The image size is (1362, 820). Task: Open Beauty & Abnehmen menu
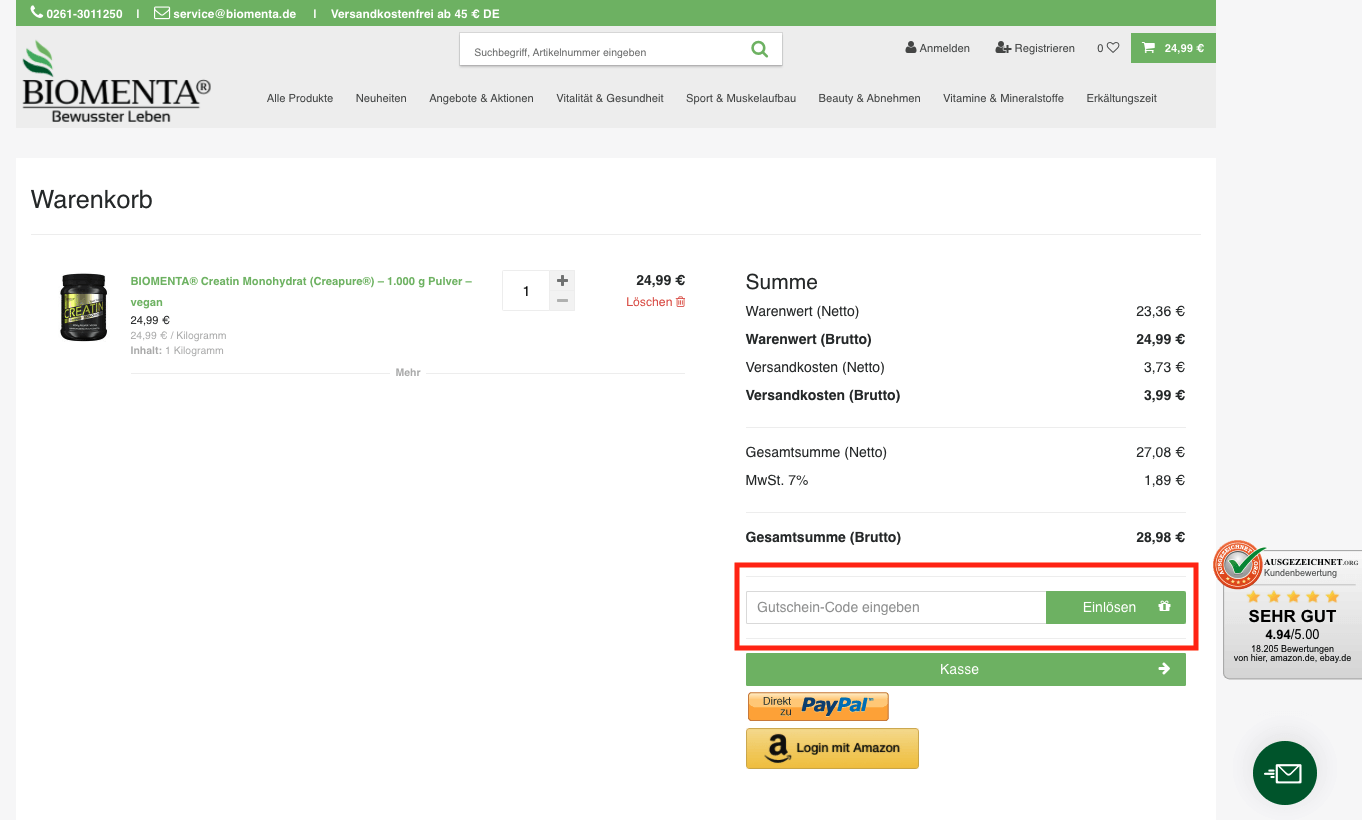[x=869, y=98]
